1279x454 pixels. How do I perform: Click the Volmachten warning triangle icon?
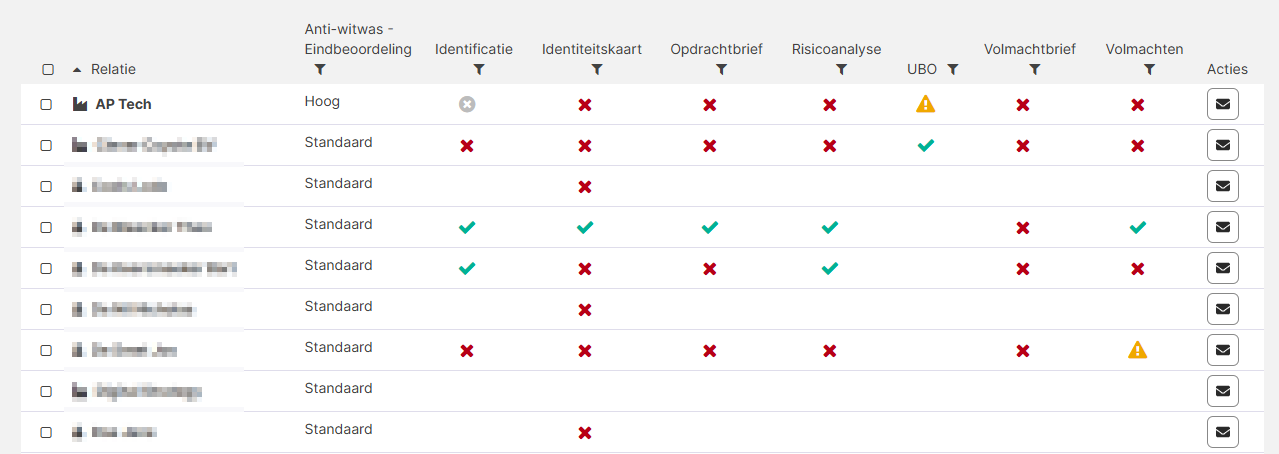click(x=1137, y=350)
